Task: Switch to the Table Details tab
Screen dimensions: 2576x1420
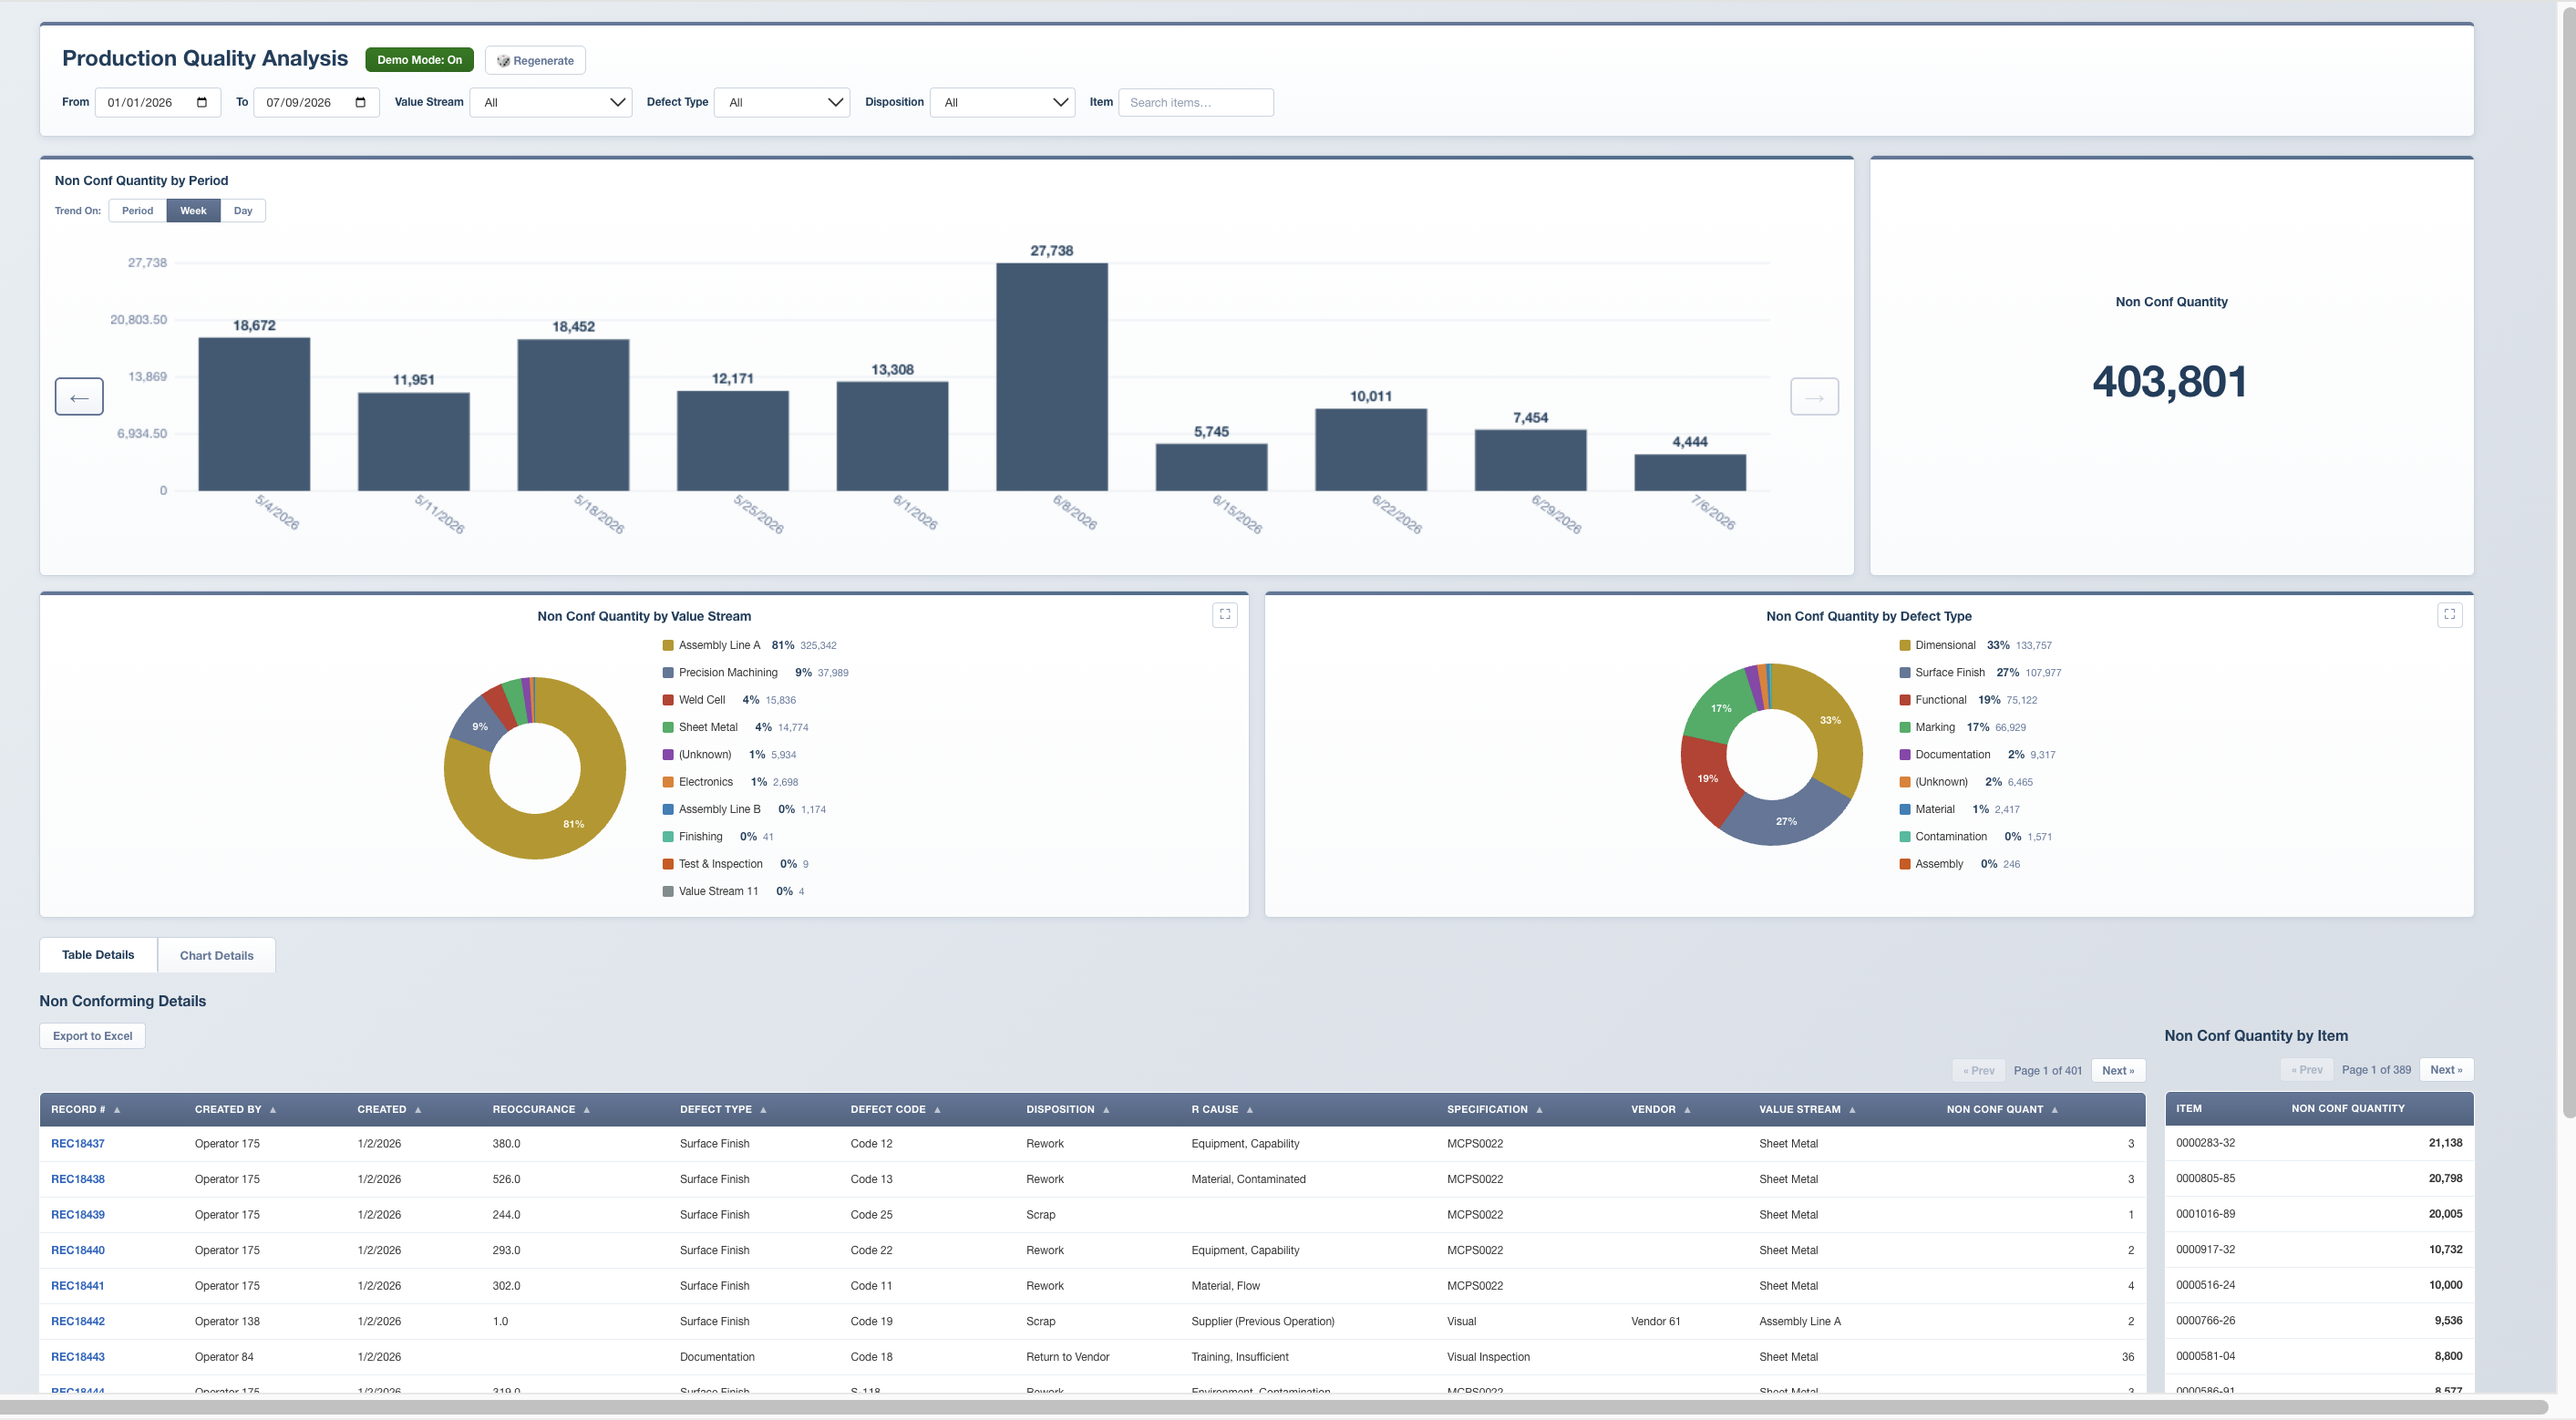Action: pos(98,955)
